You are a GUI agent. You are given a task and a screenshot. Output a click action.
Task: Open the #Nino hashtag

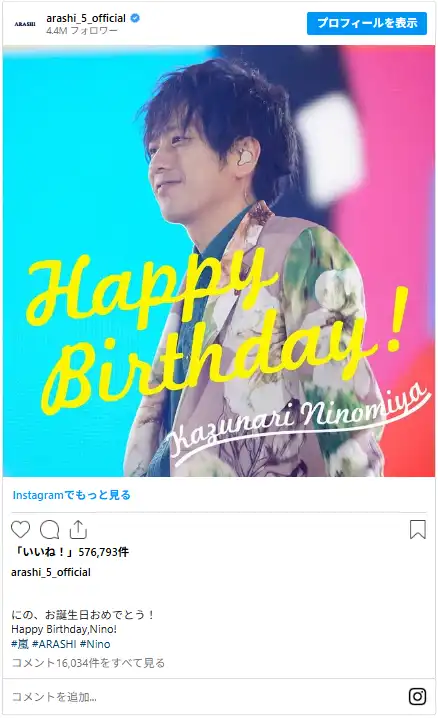(x=95, y=644)
